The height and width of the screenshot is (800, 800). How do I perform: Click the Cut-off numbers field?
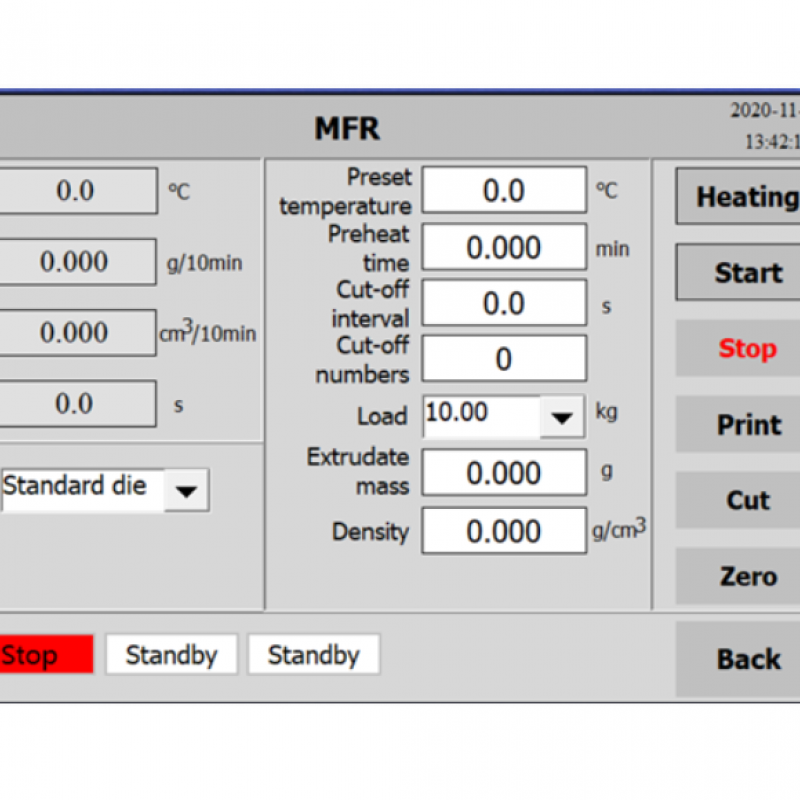click(504, 359)
